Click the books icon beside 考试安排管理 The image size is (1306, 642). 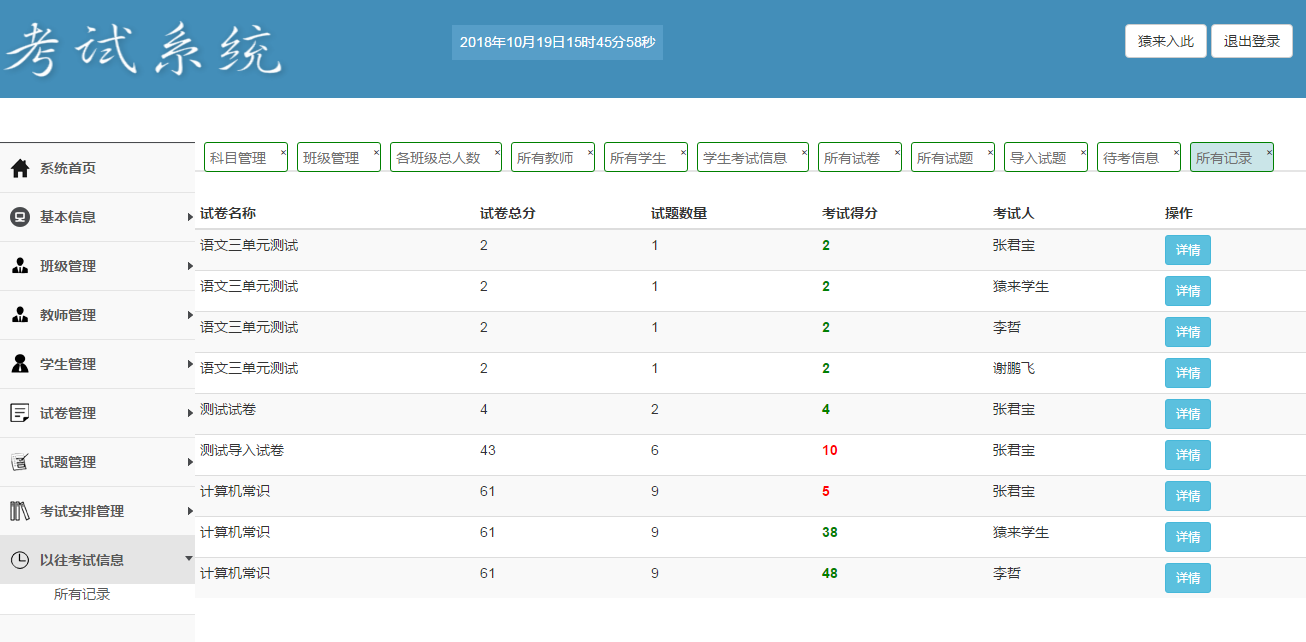coord(20,511)
